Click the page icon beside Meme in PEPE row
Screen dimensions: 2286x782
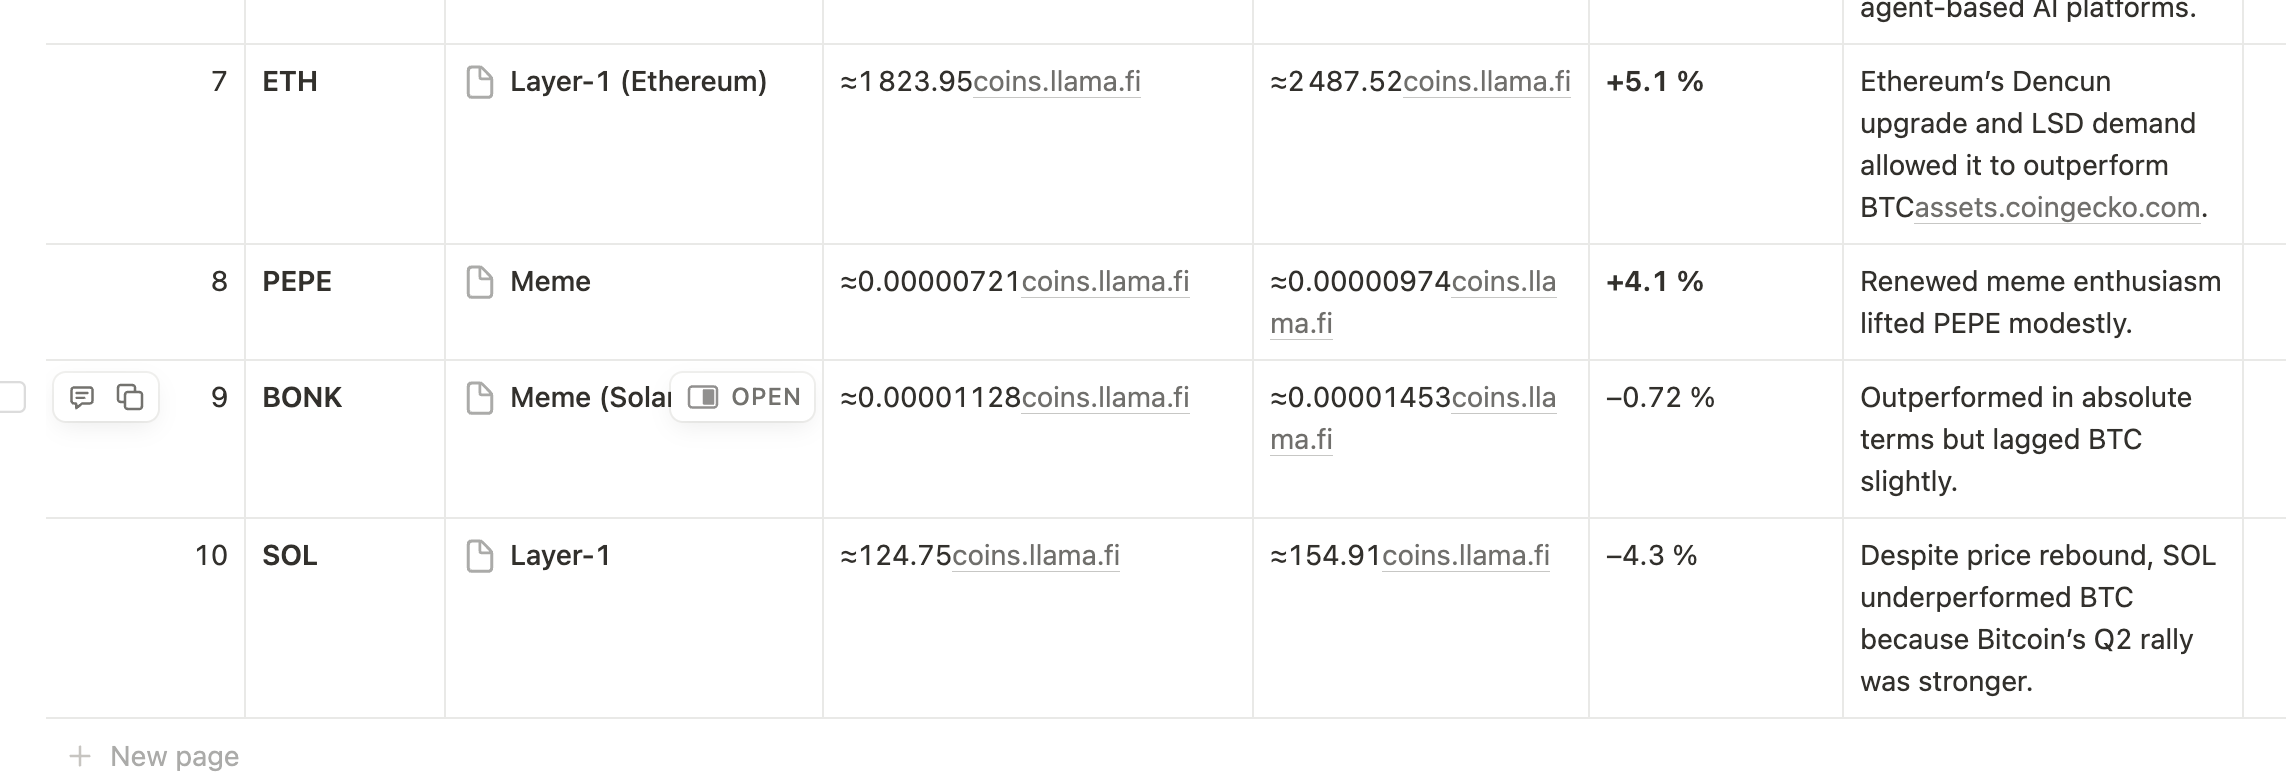[x=480, y=282]
